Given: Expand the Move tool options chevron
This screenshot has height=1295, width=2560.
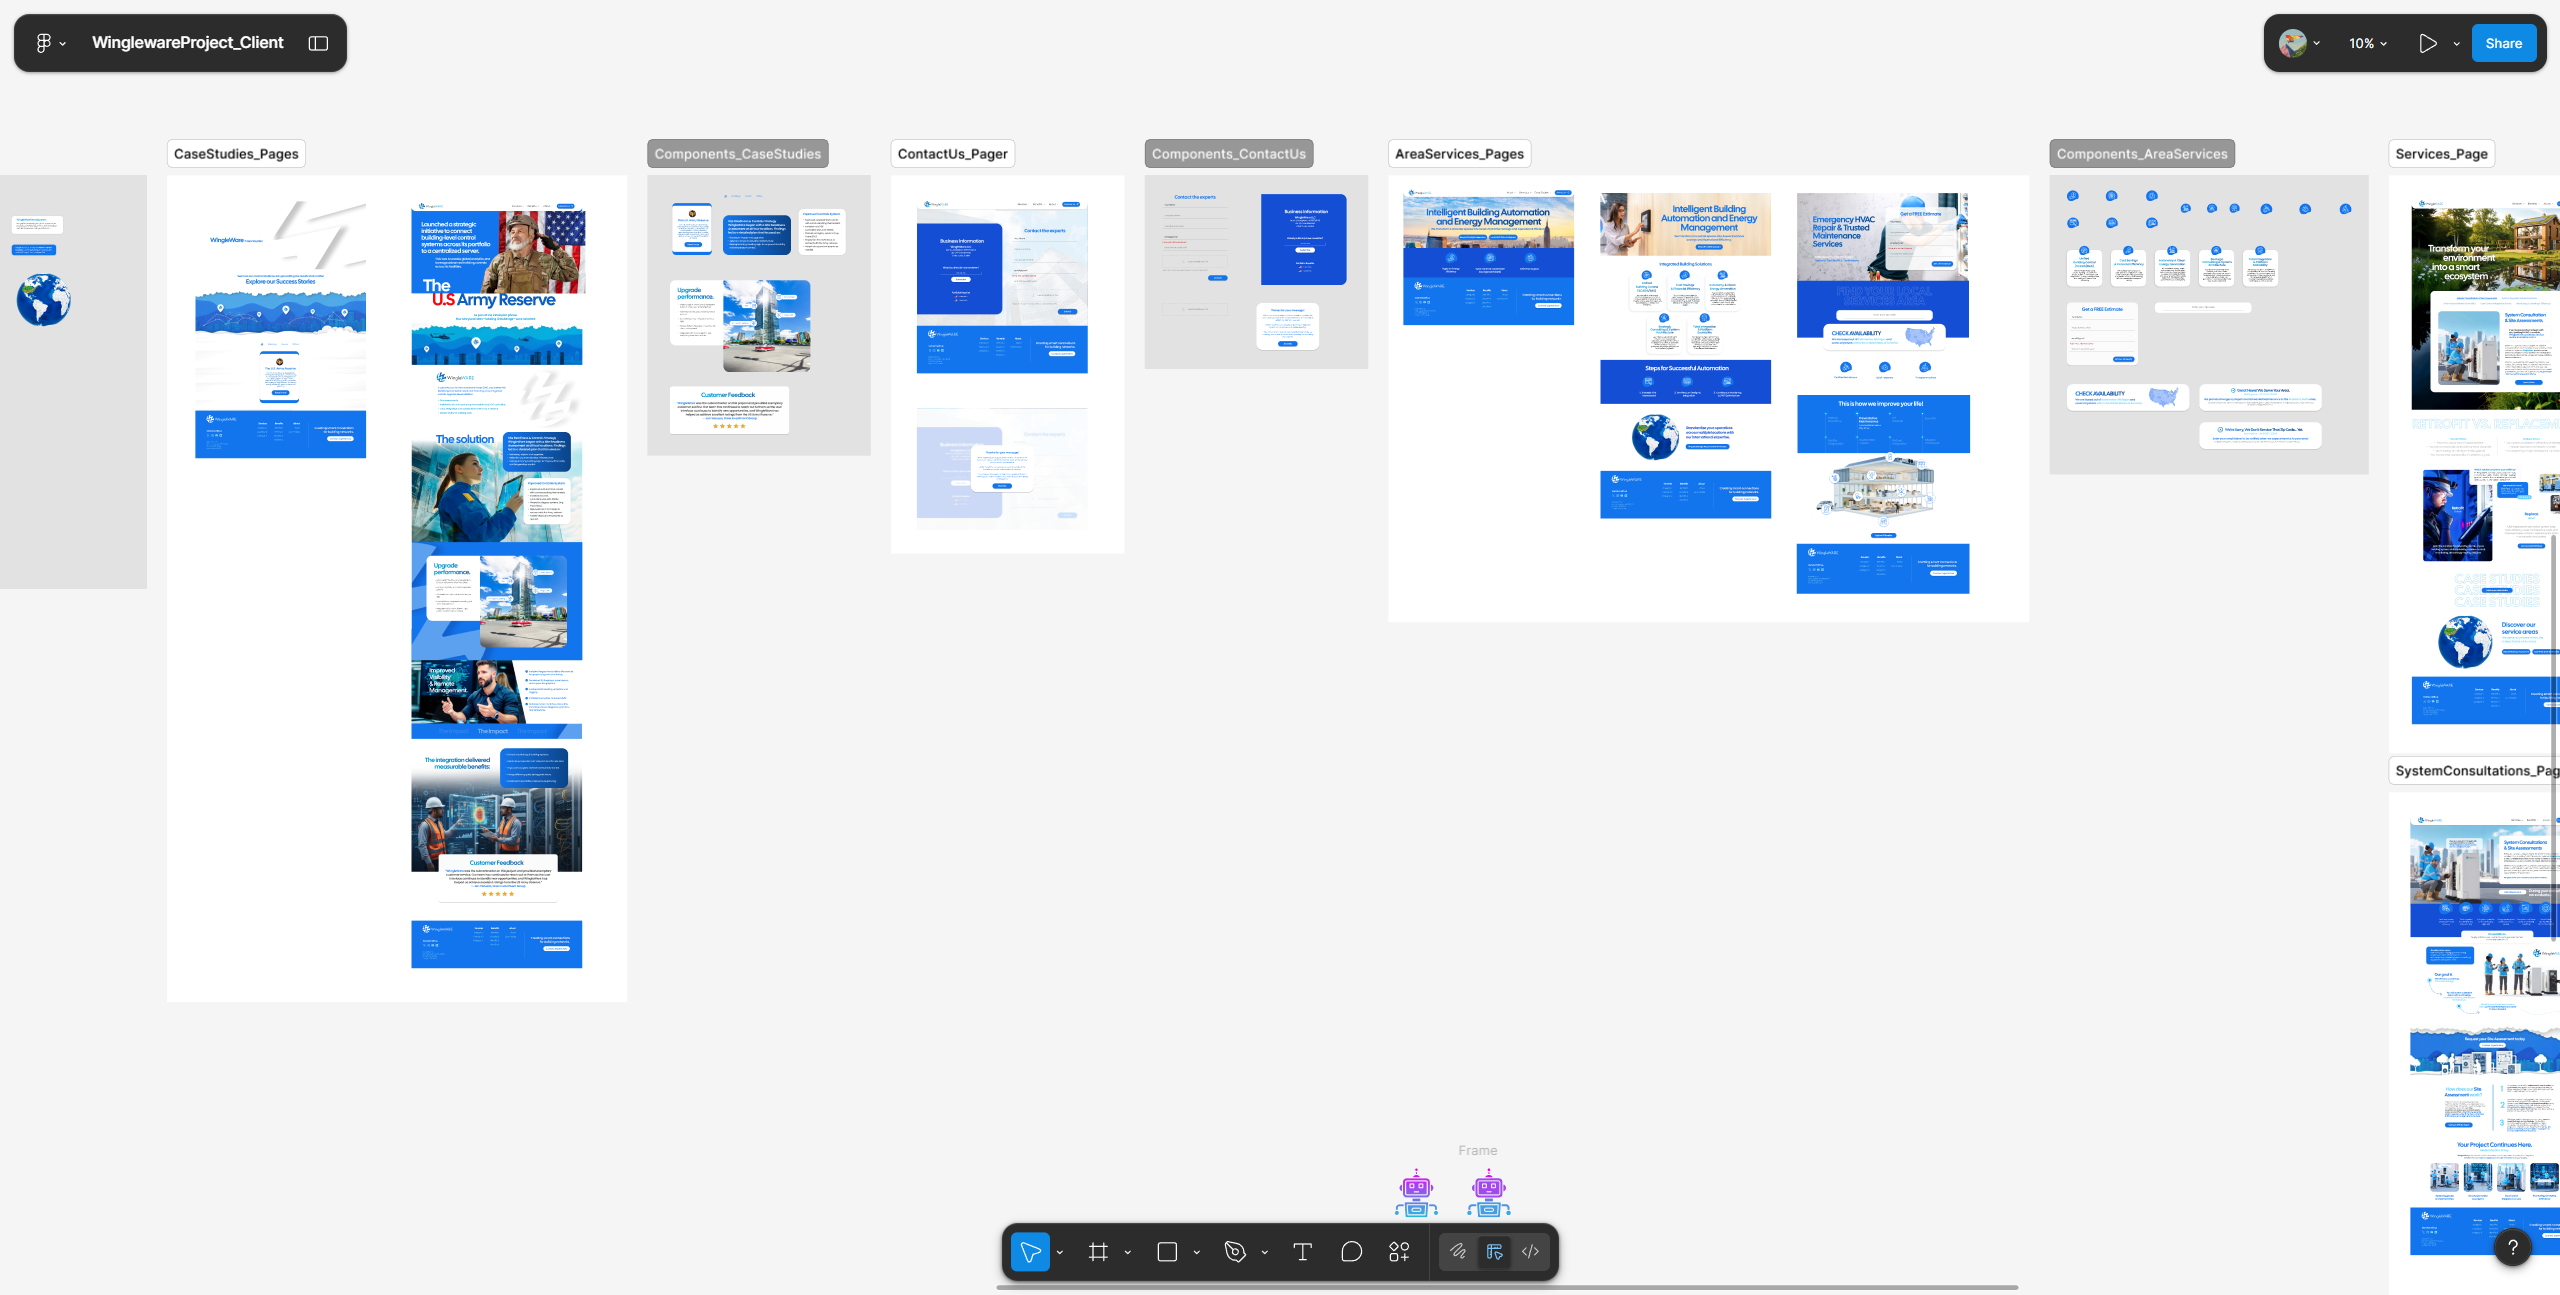Looking at the screenshot, I should click(1060, 1252).
